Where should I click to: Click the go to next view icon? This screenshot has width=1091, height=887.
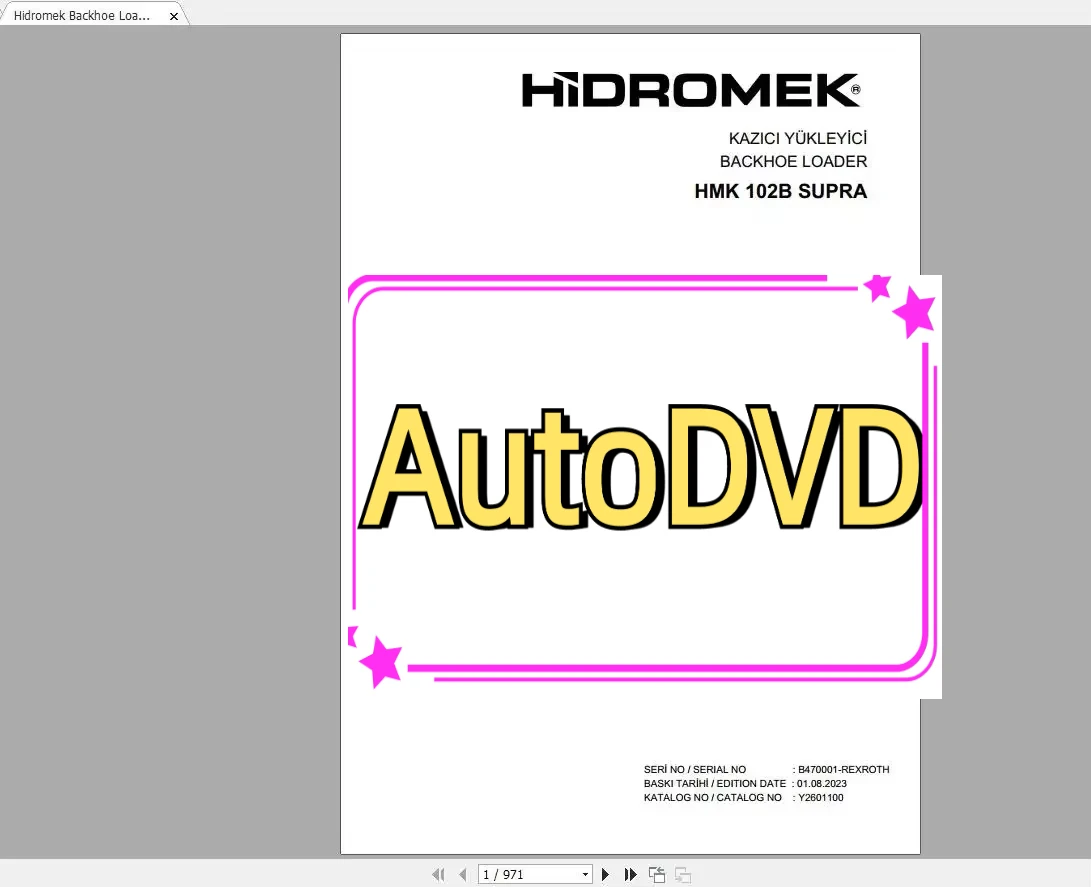coord(683,874)
